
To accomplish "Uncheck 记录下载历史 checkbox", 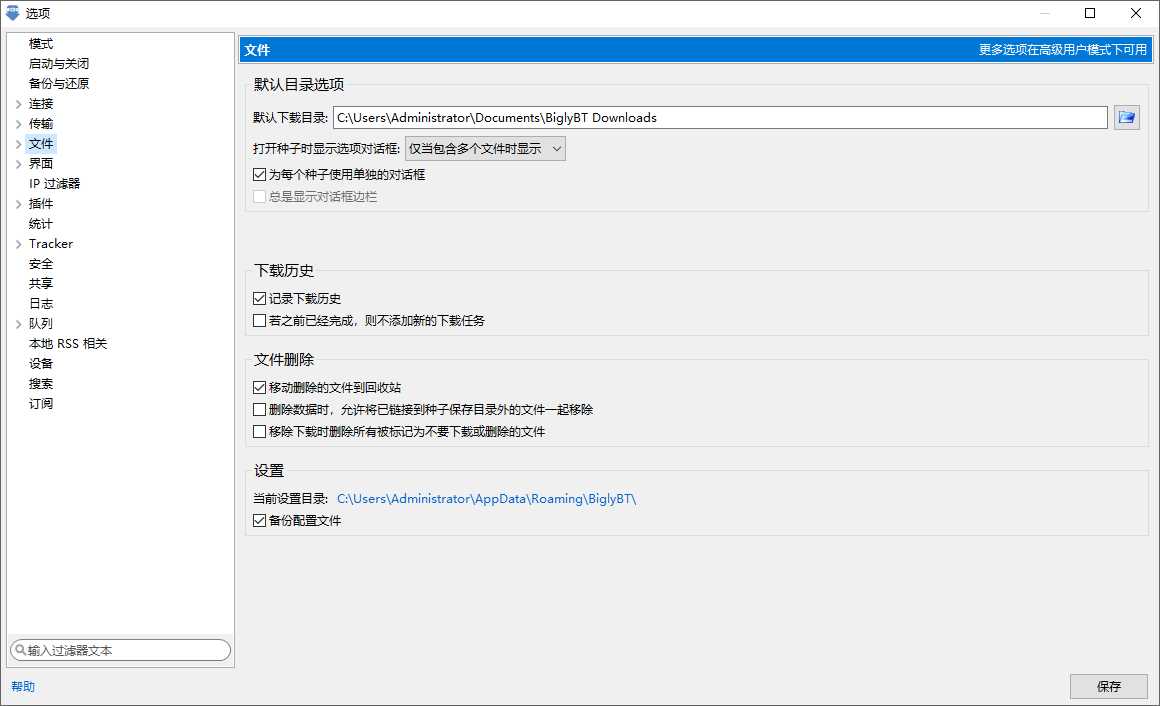I will click(x=259, y=298).
